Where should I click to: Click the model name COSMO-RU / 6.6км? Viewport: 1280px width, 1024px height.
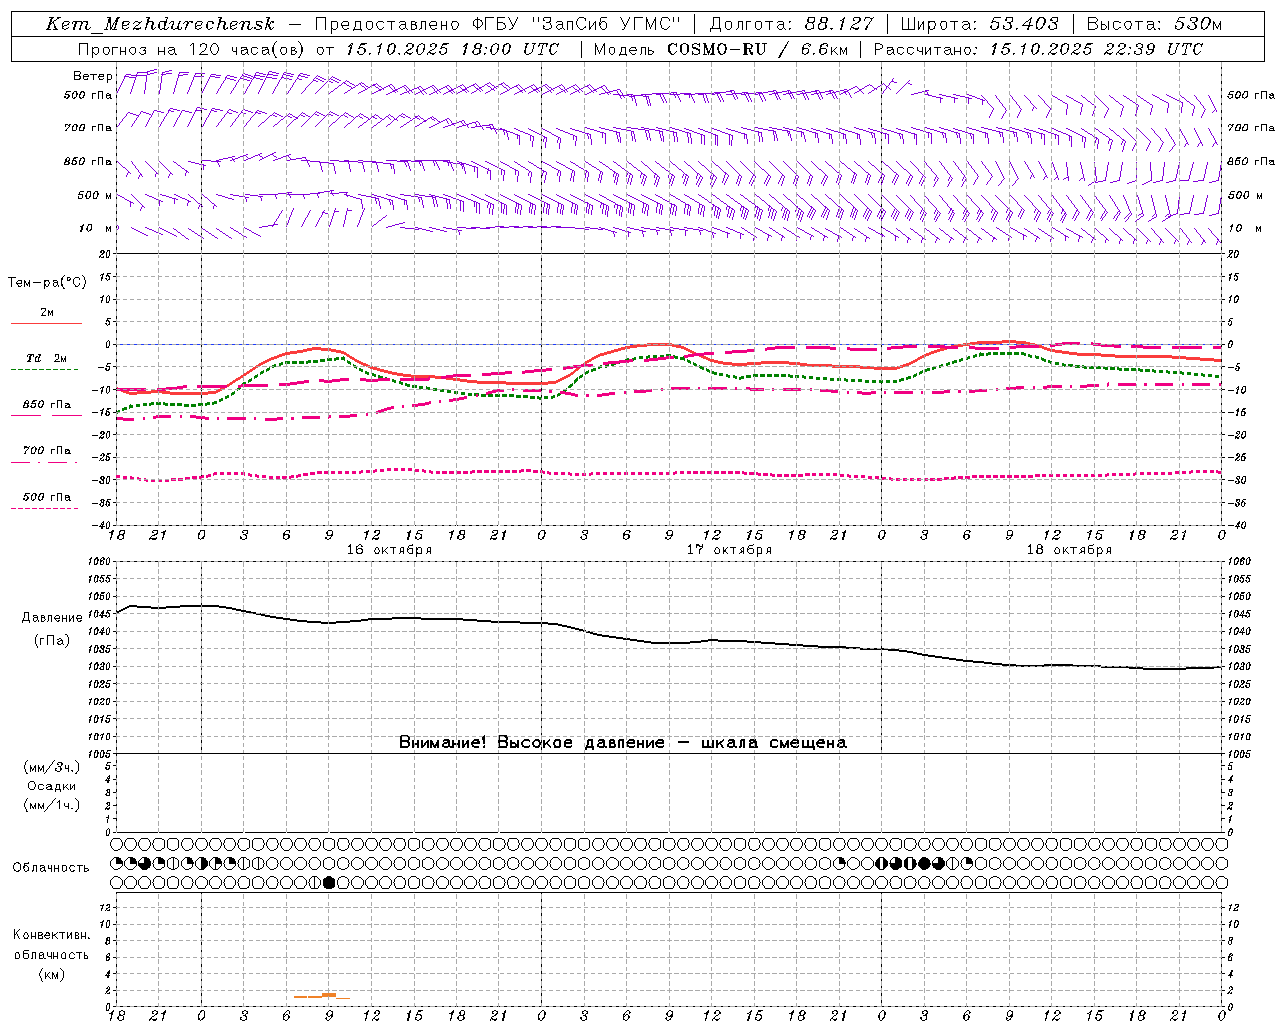758,49
